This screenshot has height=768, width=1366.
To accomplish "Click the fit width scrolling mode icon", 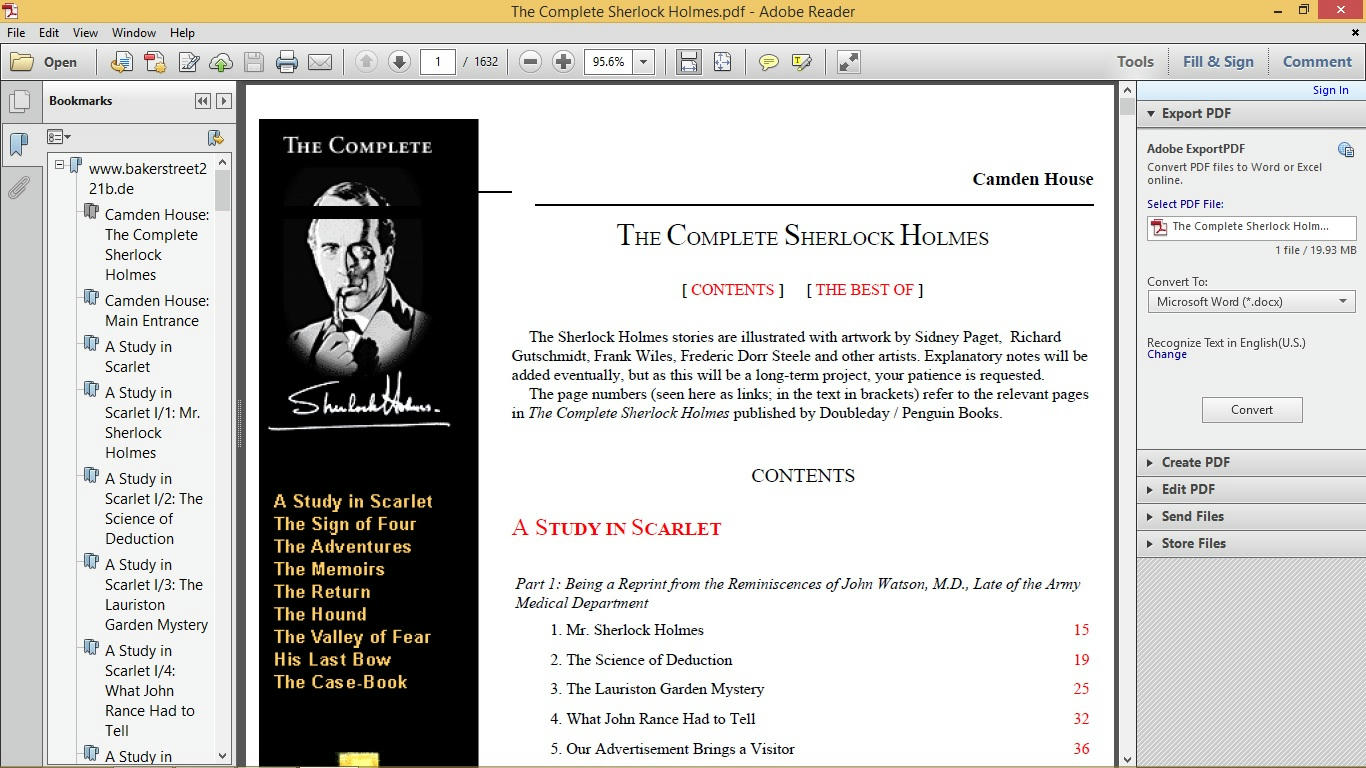I will click(689, 62).
